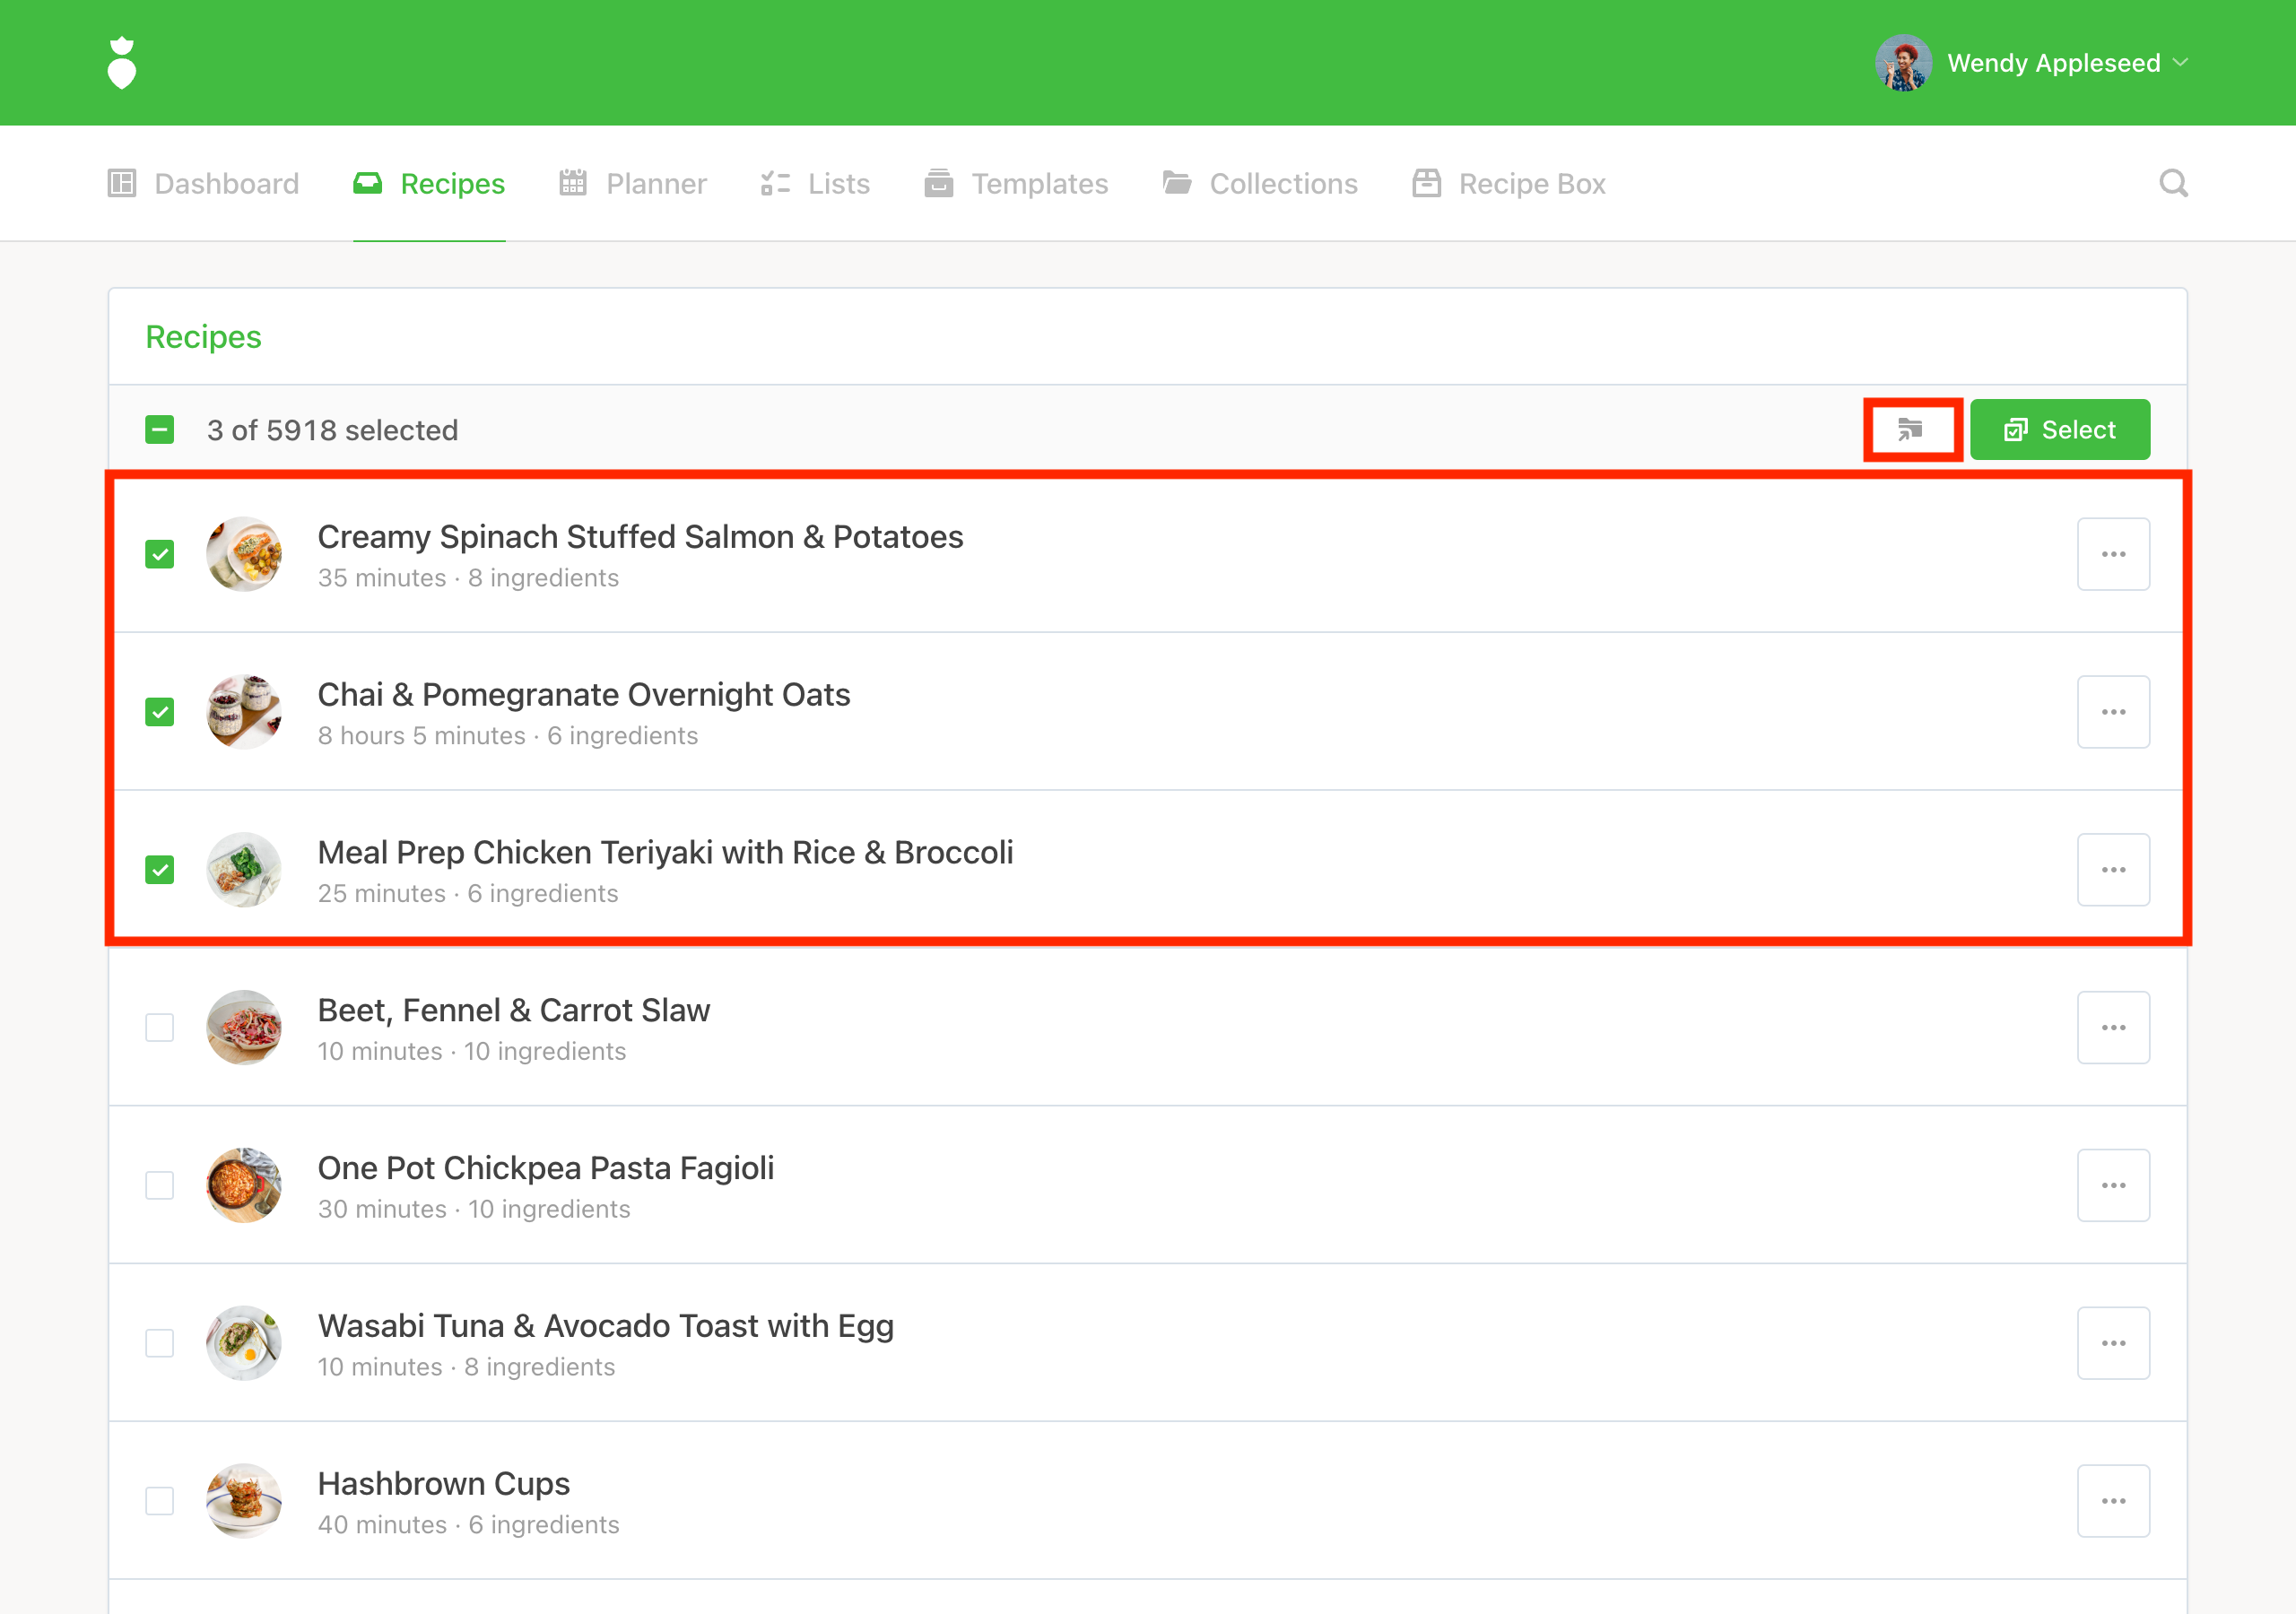
Task: Open options menu for Hashbrown Cups
Action: (x=2112, y=1500)
